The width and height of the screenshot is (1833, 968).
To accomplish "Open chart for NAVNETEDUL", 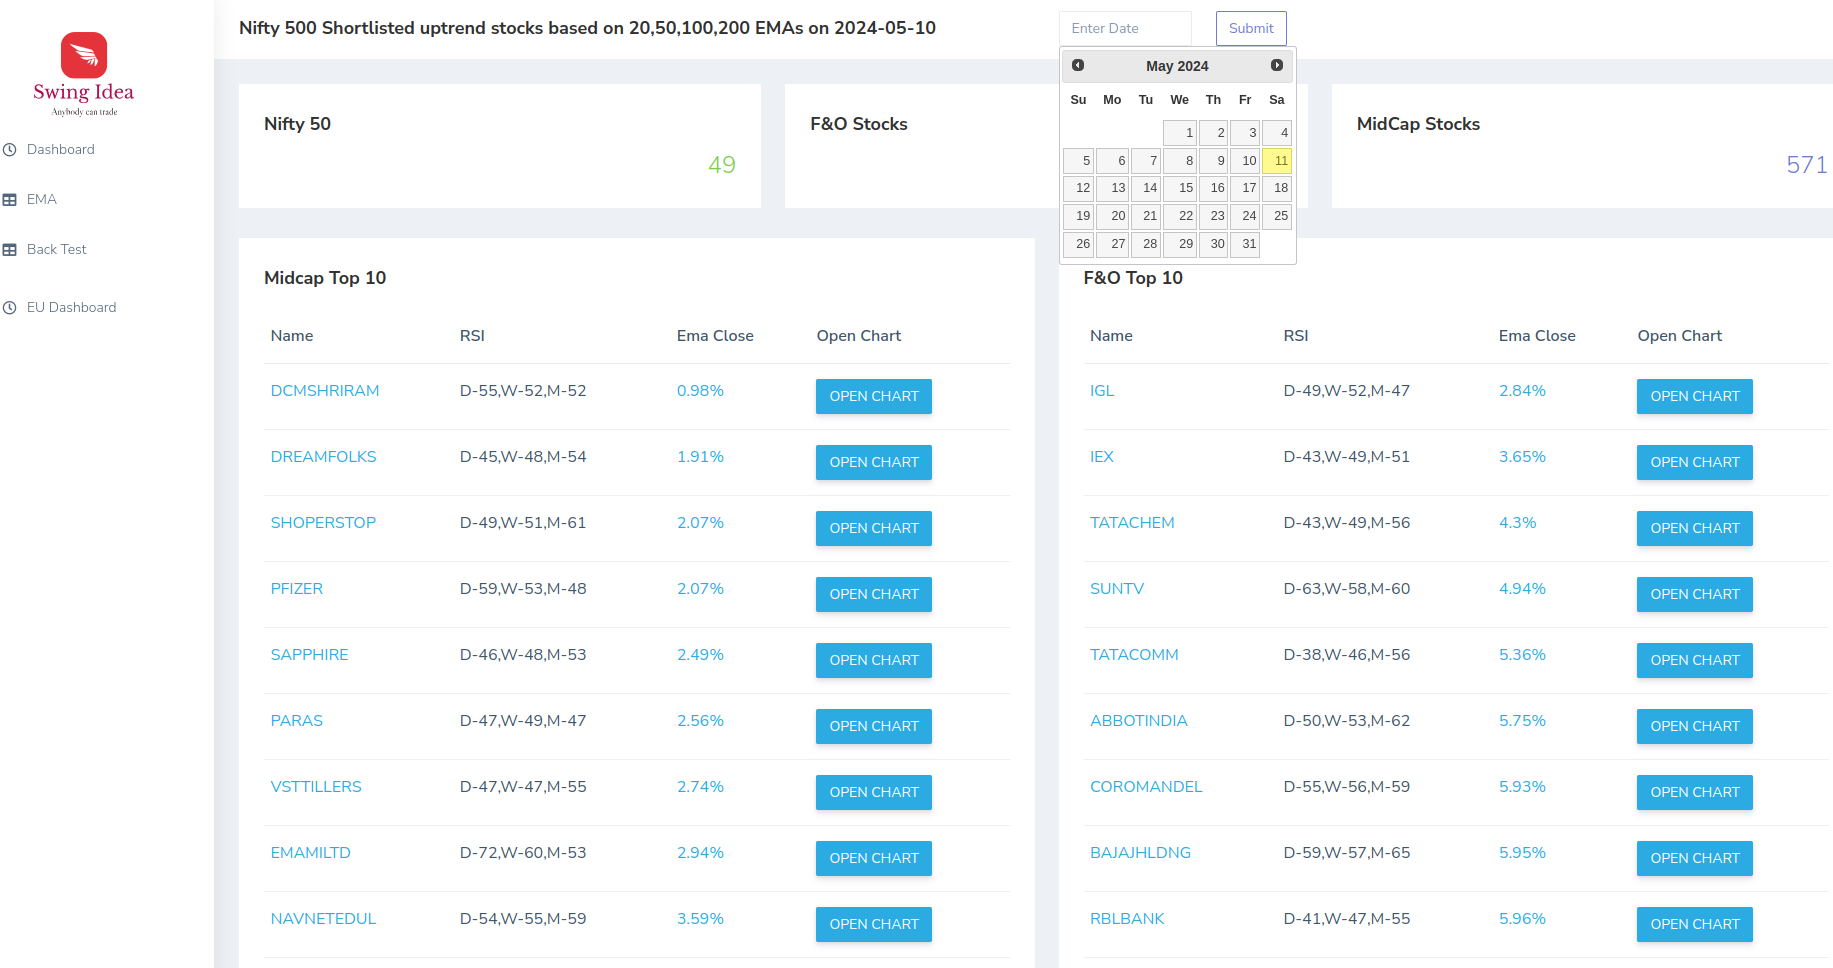I will [874, 924].
